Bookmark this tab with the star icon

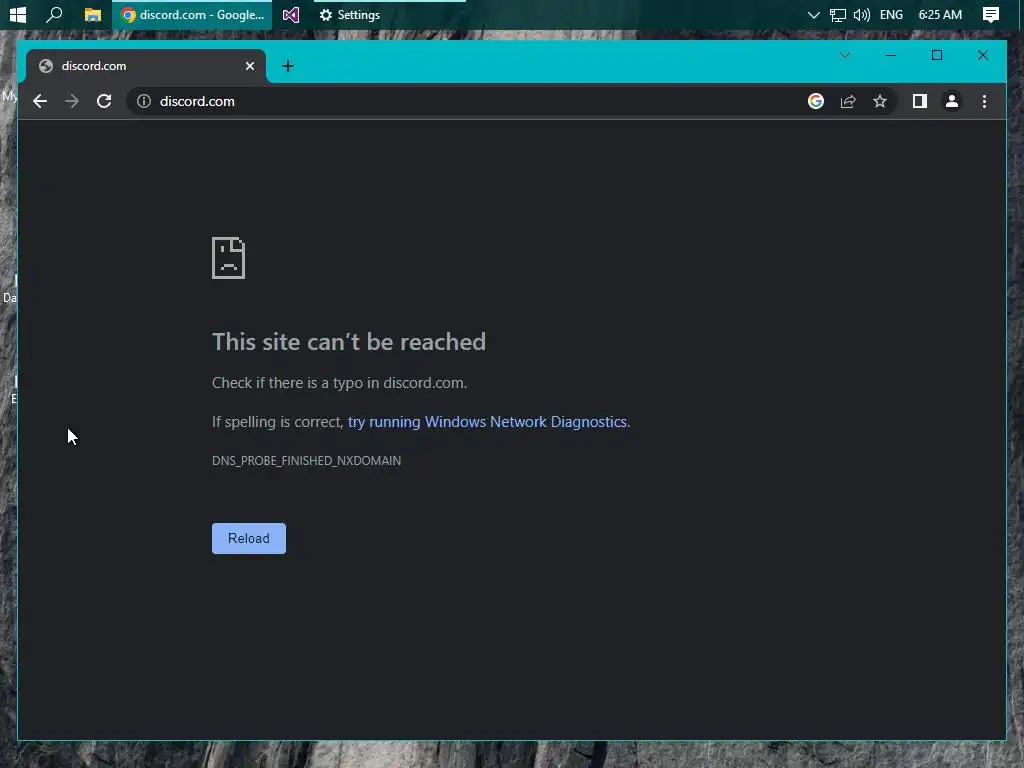[880, 101]
